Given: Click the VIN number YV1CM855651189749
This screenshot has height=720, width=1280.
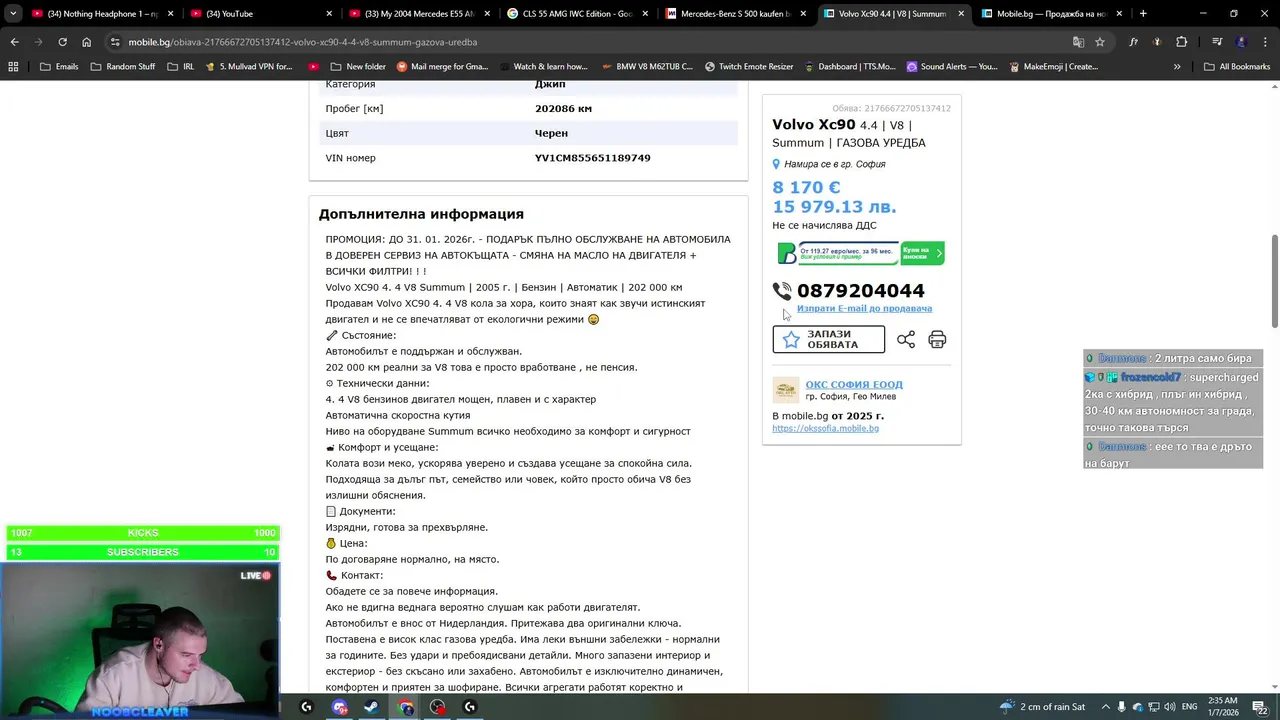Looking at the screenshot, I should 592,158.
